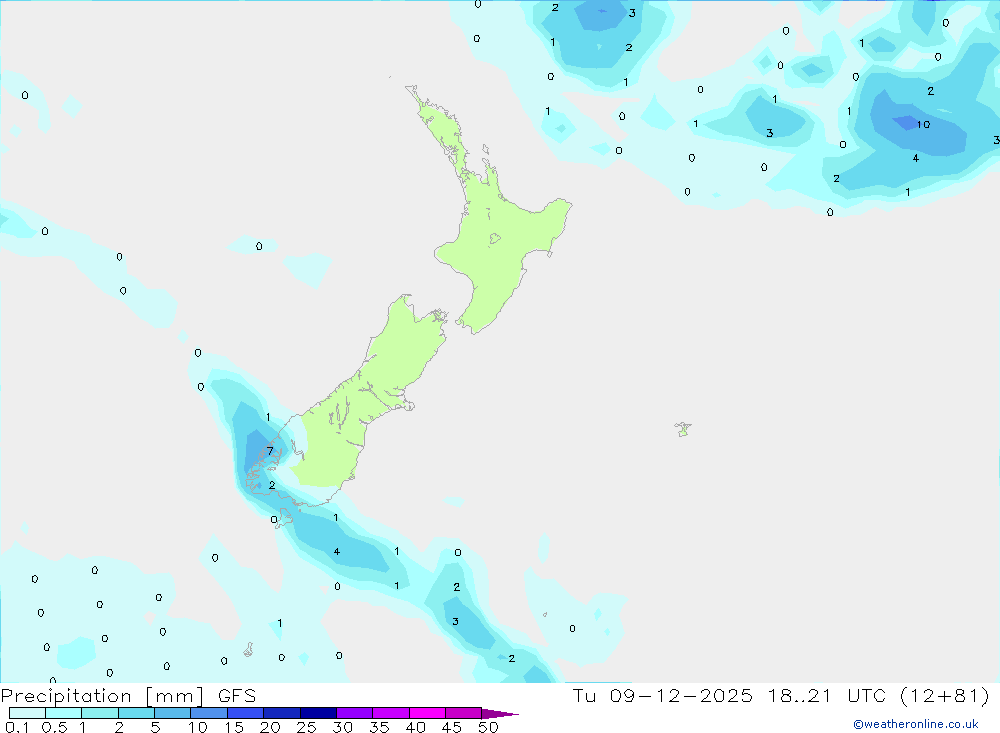The width and height of the screenshot is (1000, 733).
Task: Click the '(12+81)' forecast run label
Action: pyautogui.click(x=945, y=695)
